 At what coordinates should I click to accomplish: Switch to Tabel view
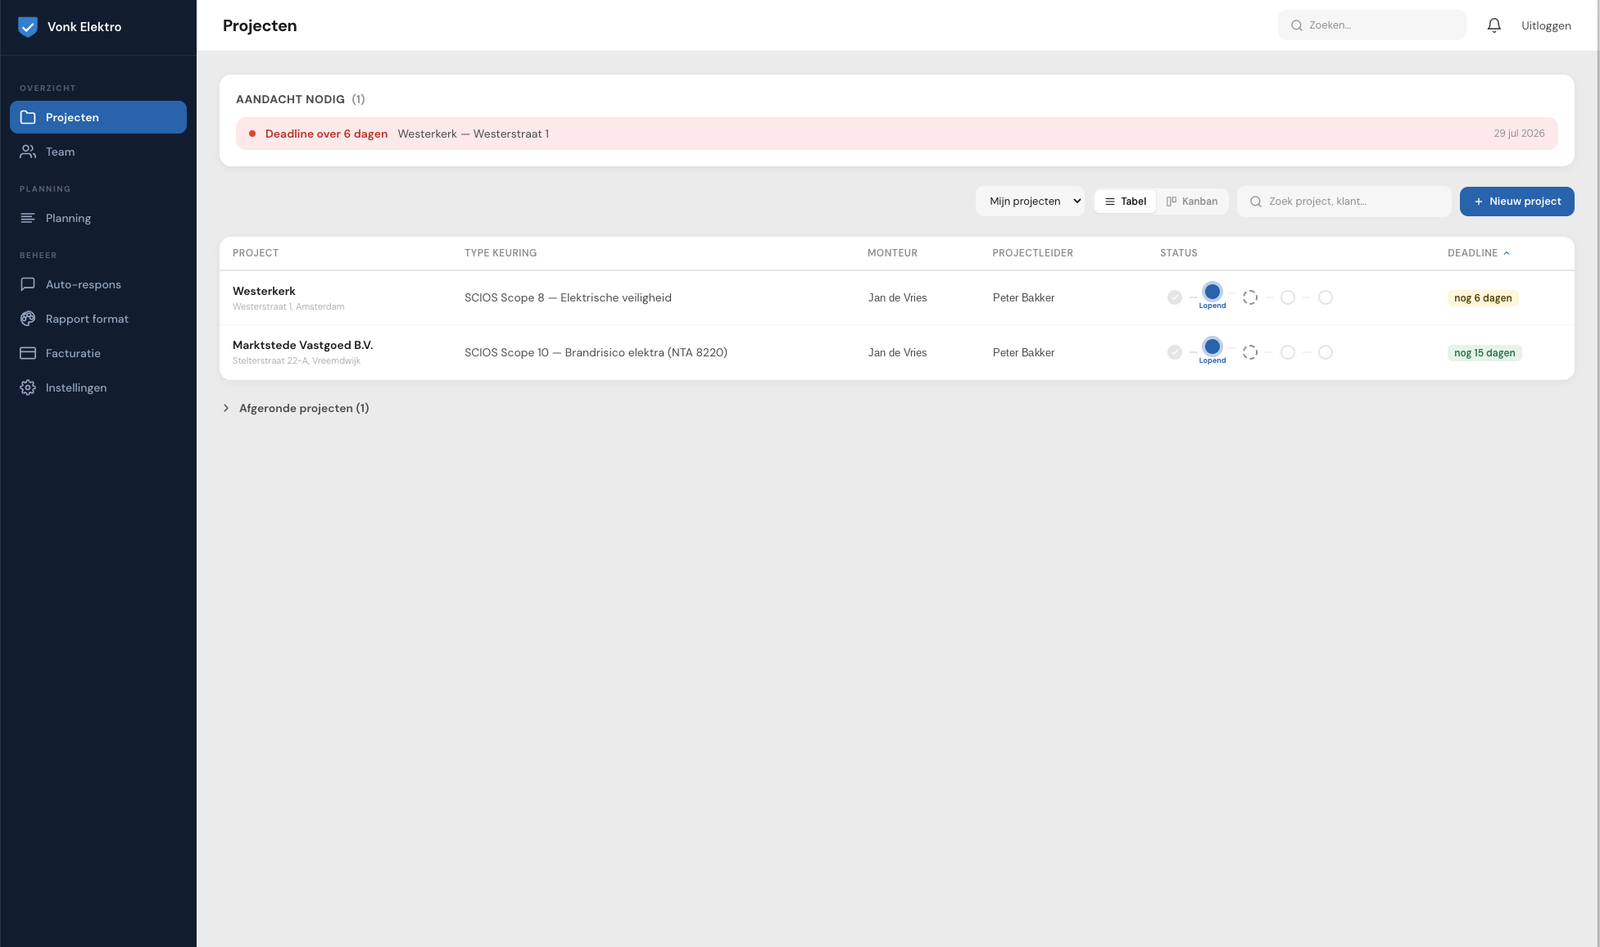(1125, 201)
